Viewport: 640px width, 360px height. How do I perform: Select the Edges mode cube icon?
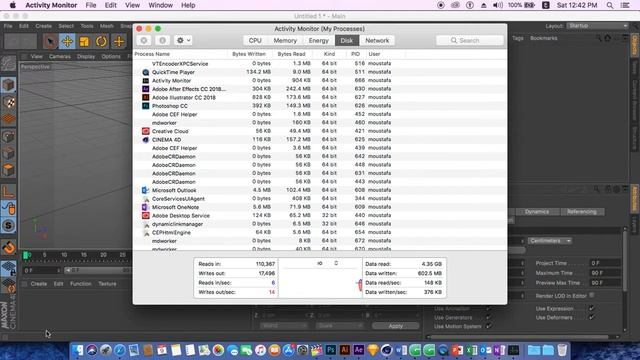8,153
